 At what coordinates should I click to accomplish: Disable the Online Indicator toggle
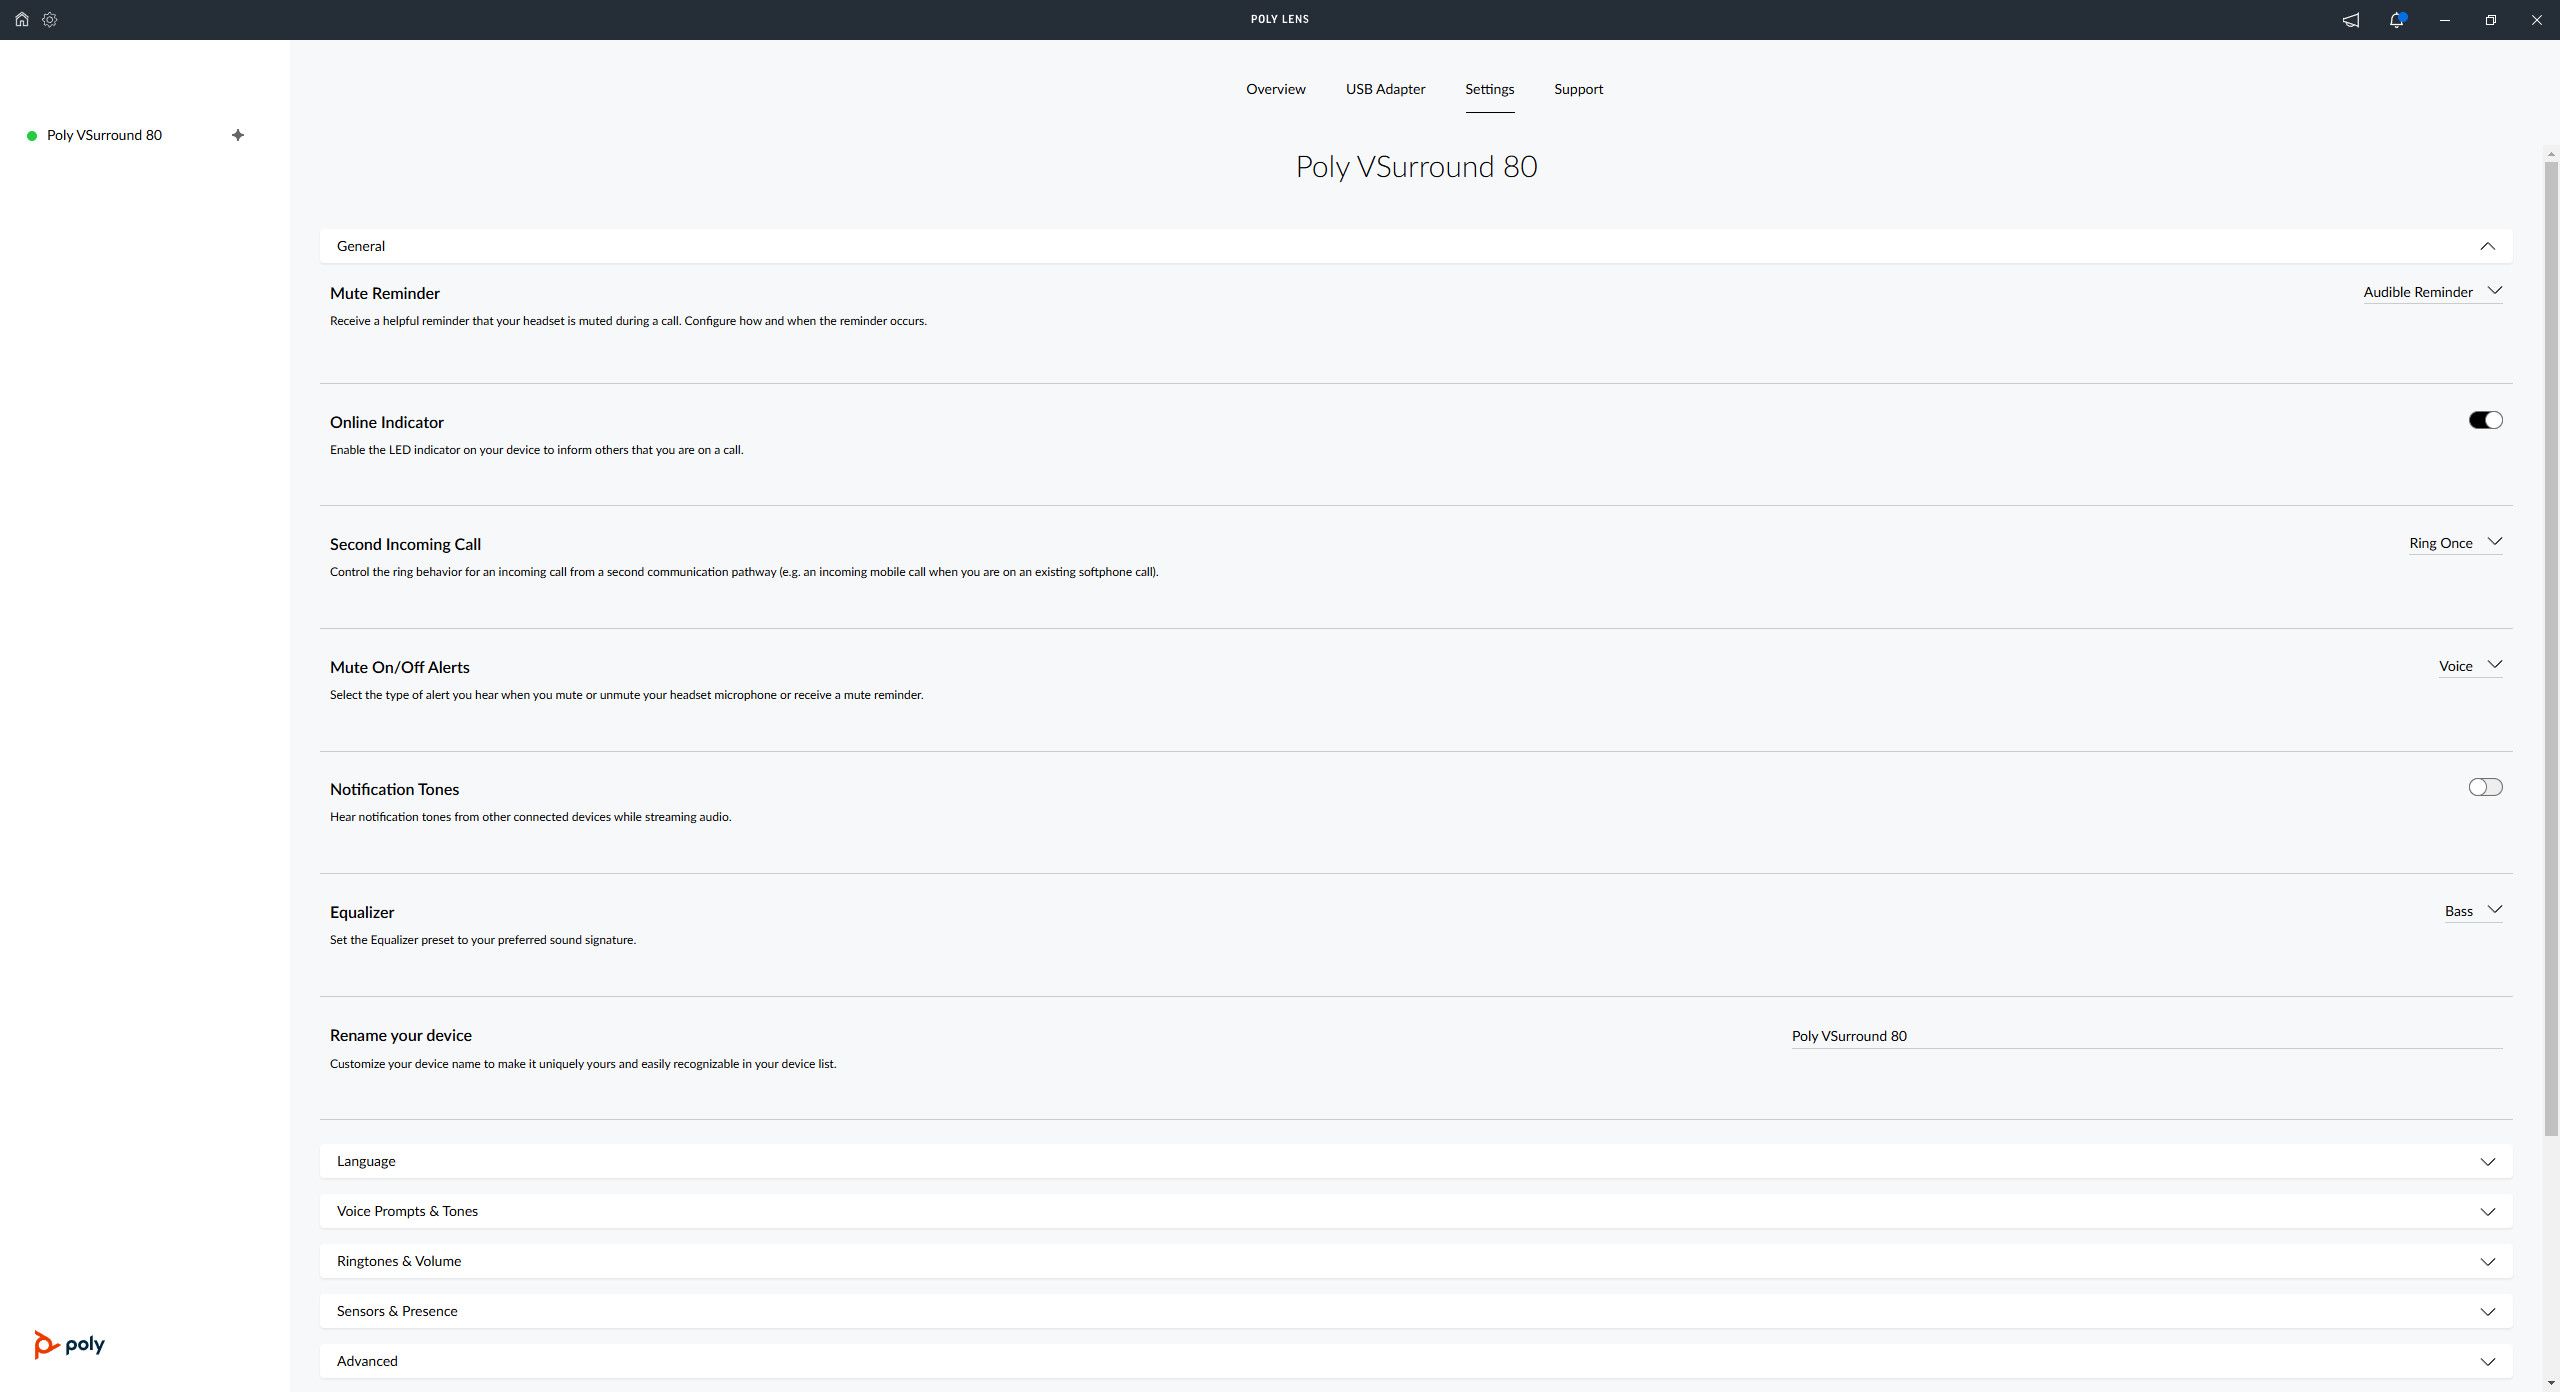[x=2485, y=420]
